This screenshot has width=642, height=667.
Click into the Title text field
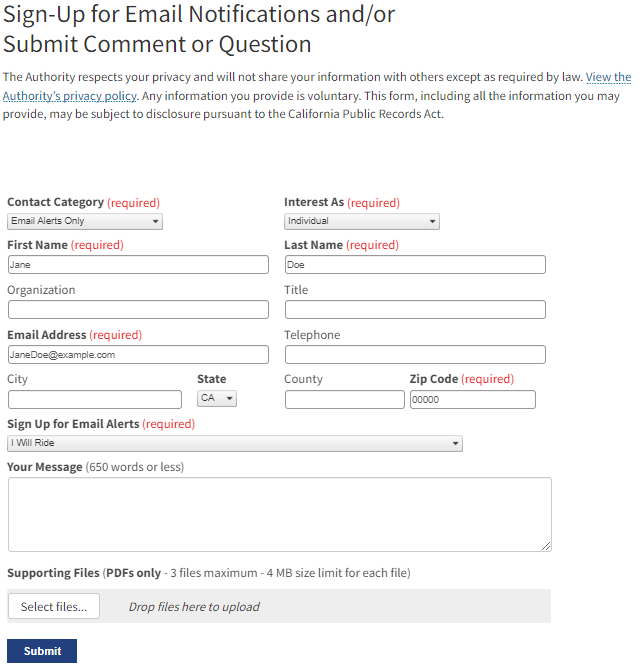click(415, 309)
